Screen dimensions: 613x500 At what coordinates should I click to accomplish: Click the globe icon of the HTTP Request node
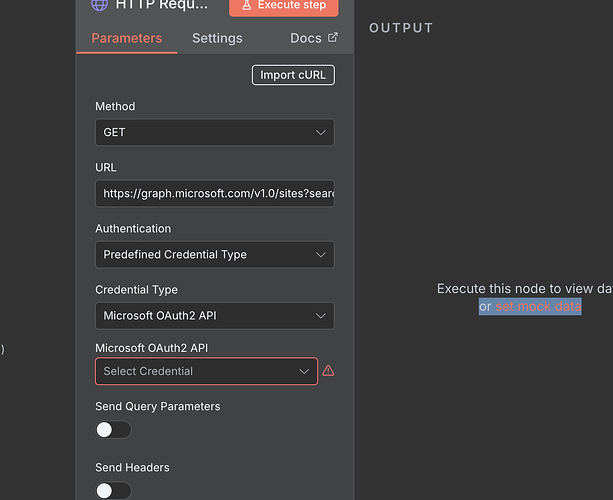click(x=100, y=5)
